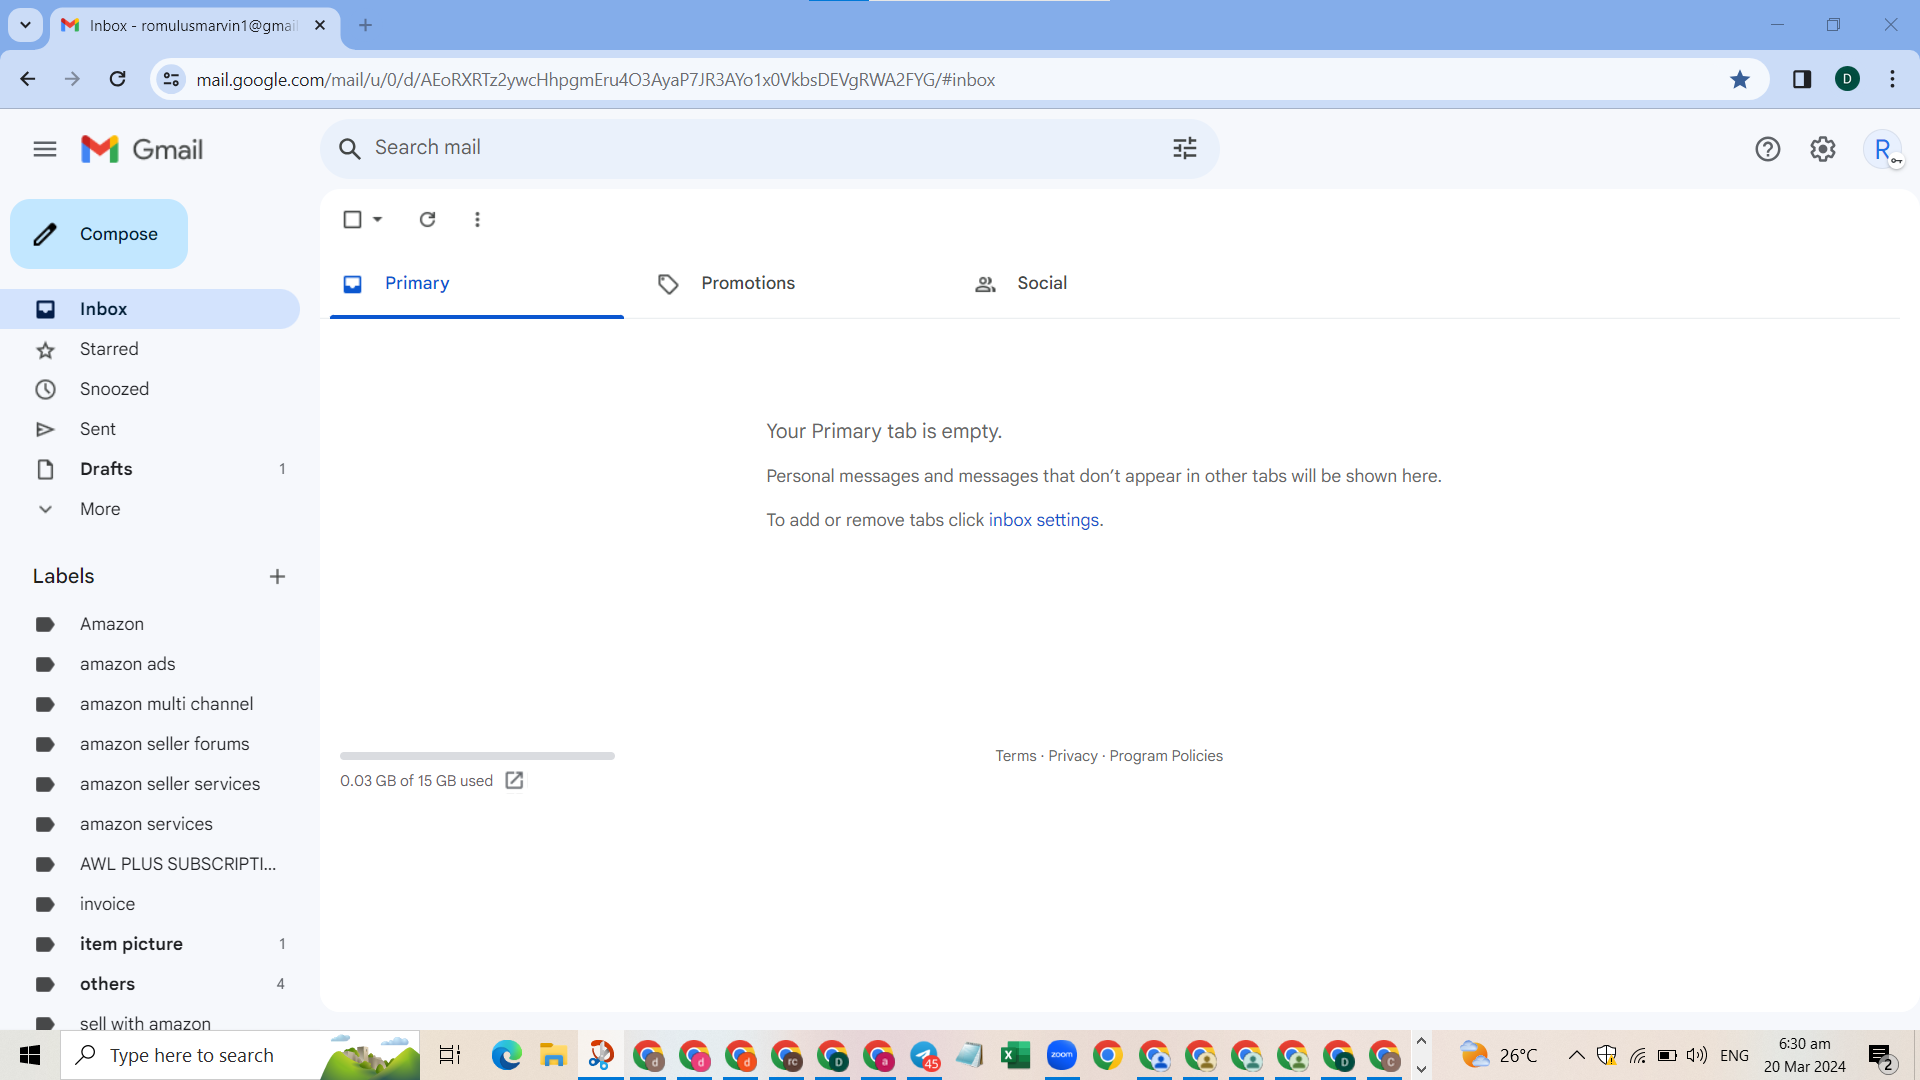Image resolution: width=1920 pixels, height=1080 pixels.
Task: Open Excel from the taskbar
Action: click(x=1015, y=1055)
